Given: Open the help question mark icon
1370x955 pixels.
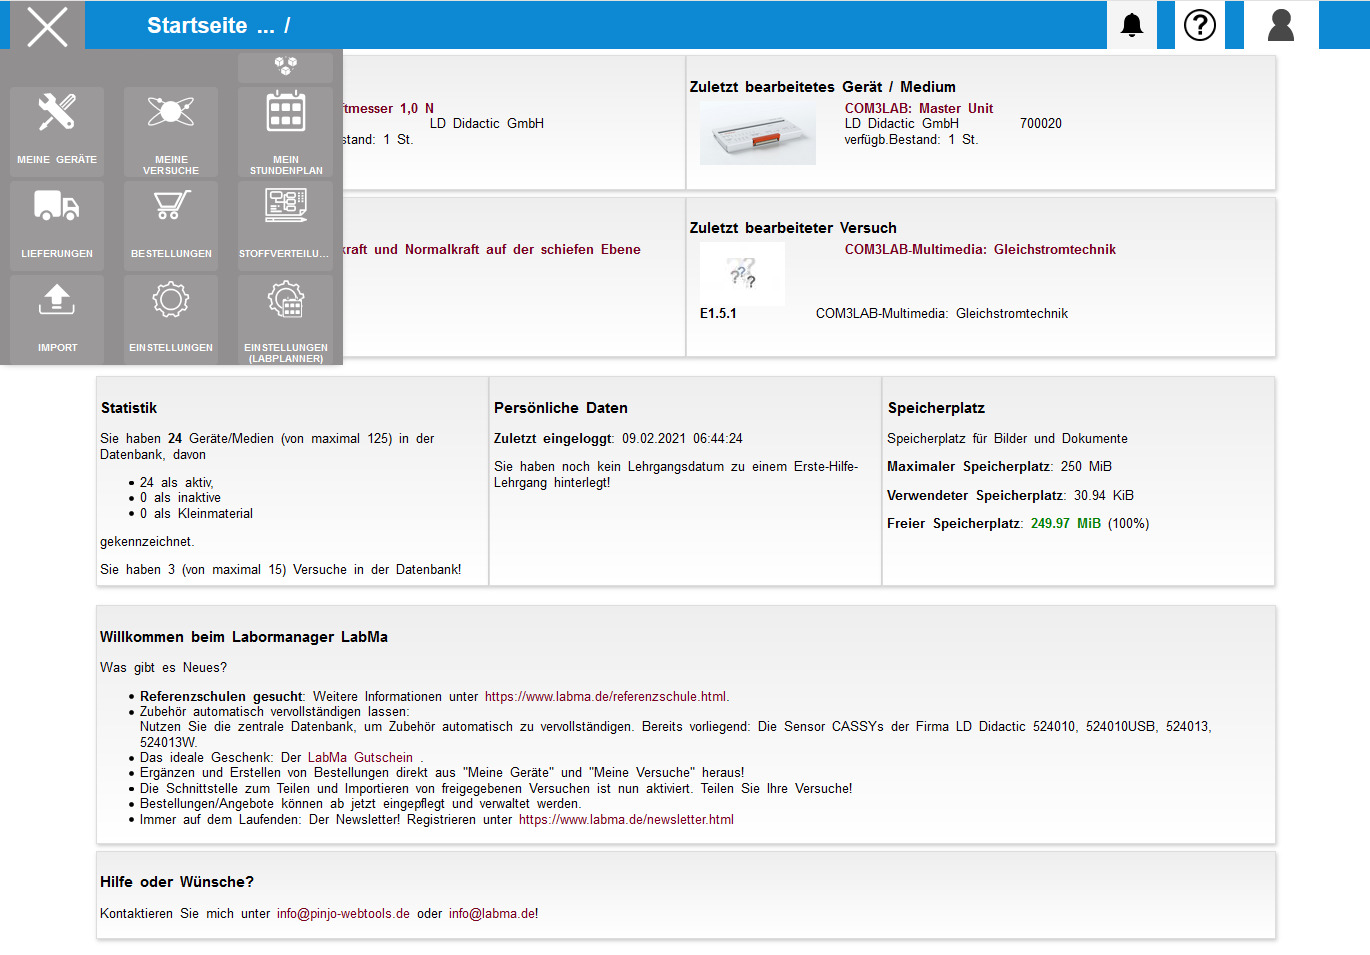Looking at the screenshot, I should pyautogui.click(x=1200, y=25).
